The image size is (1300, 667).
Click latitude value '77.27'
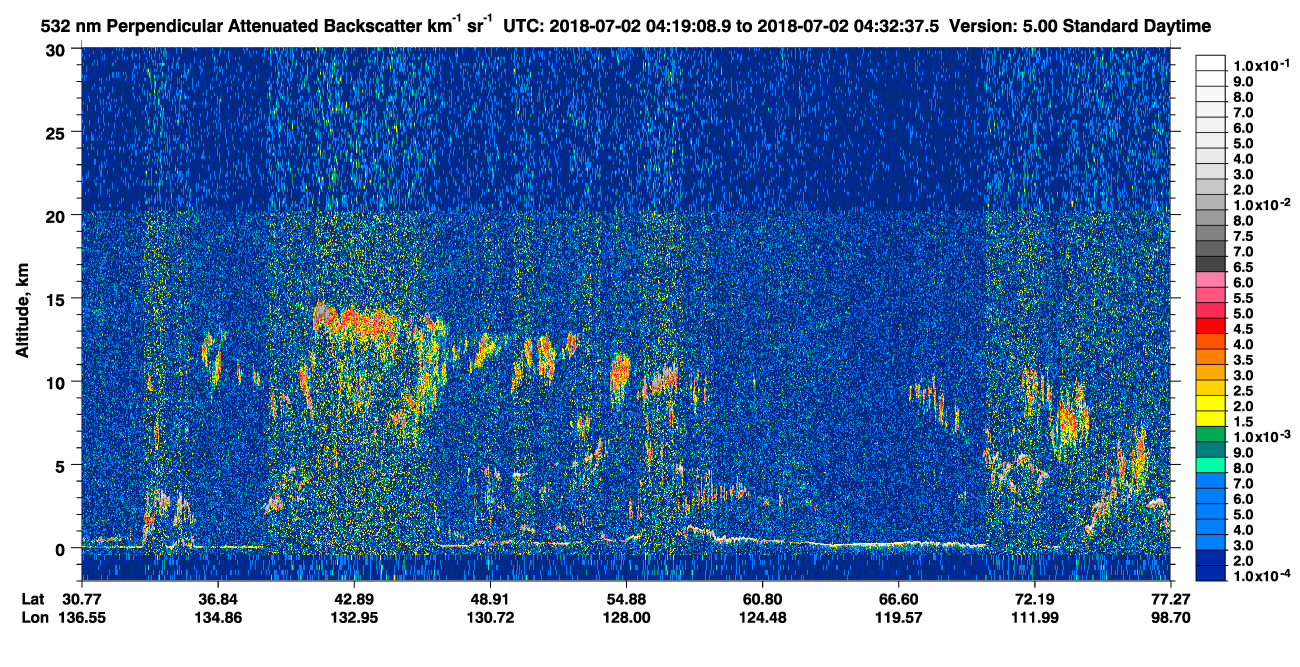coord(1170,599)
